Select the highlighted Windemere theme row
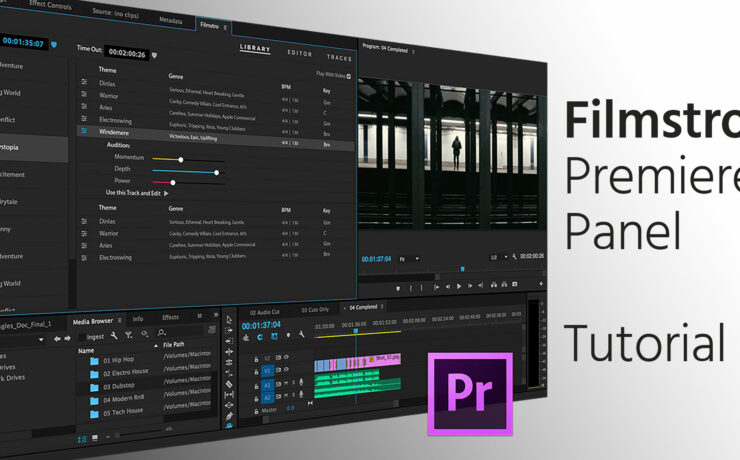The height and width of the screenshot is (460, 740). (x=215, y=138)
